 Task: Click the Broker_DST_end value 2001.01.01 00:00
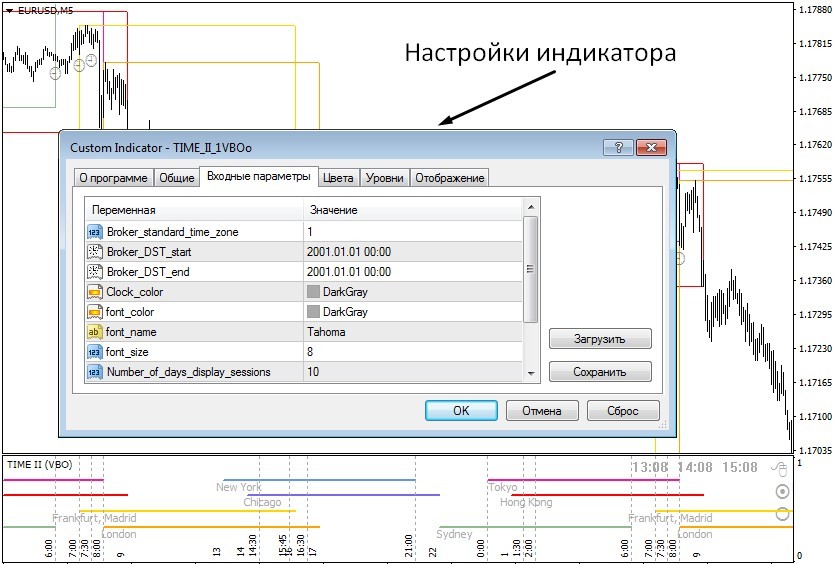(x=349, y=272)
